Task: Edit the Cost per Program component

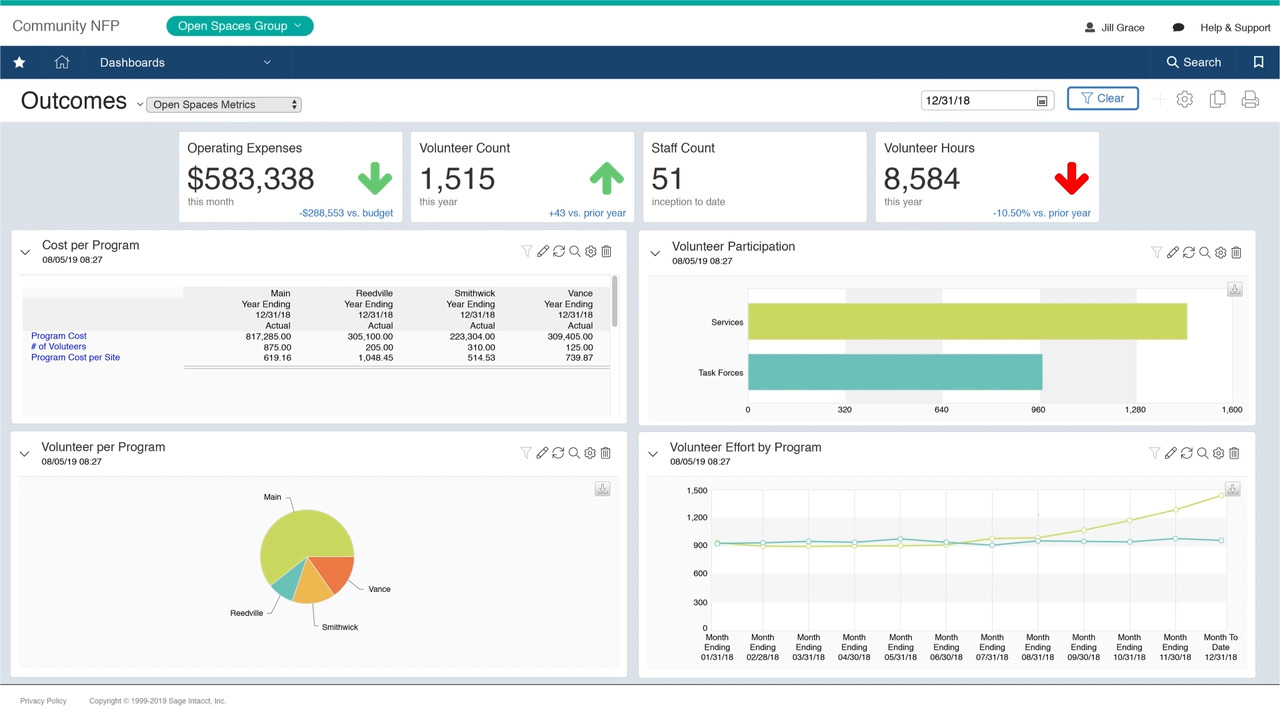Action: coord(543,252)
